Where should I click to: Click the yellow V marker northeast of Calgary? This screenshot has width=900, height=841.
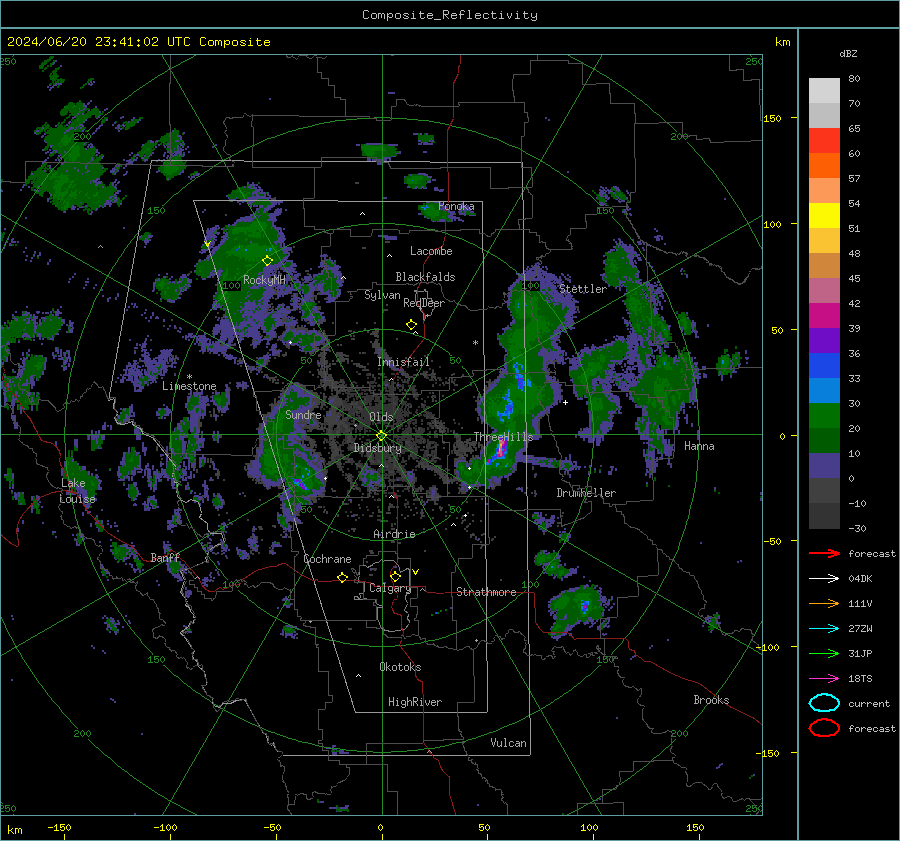tap(416, 572)
